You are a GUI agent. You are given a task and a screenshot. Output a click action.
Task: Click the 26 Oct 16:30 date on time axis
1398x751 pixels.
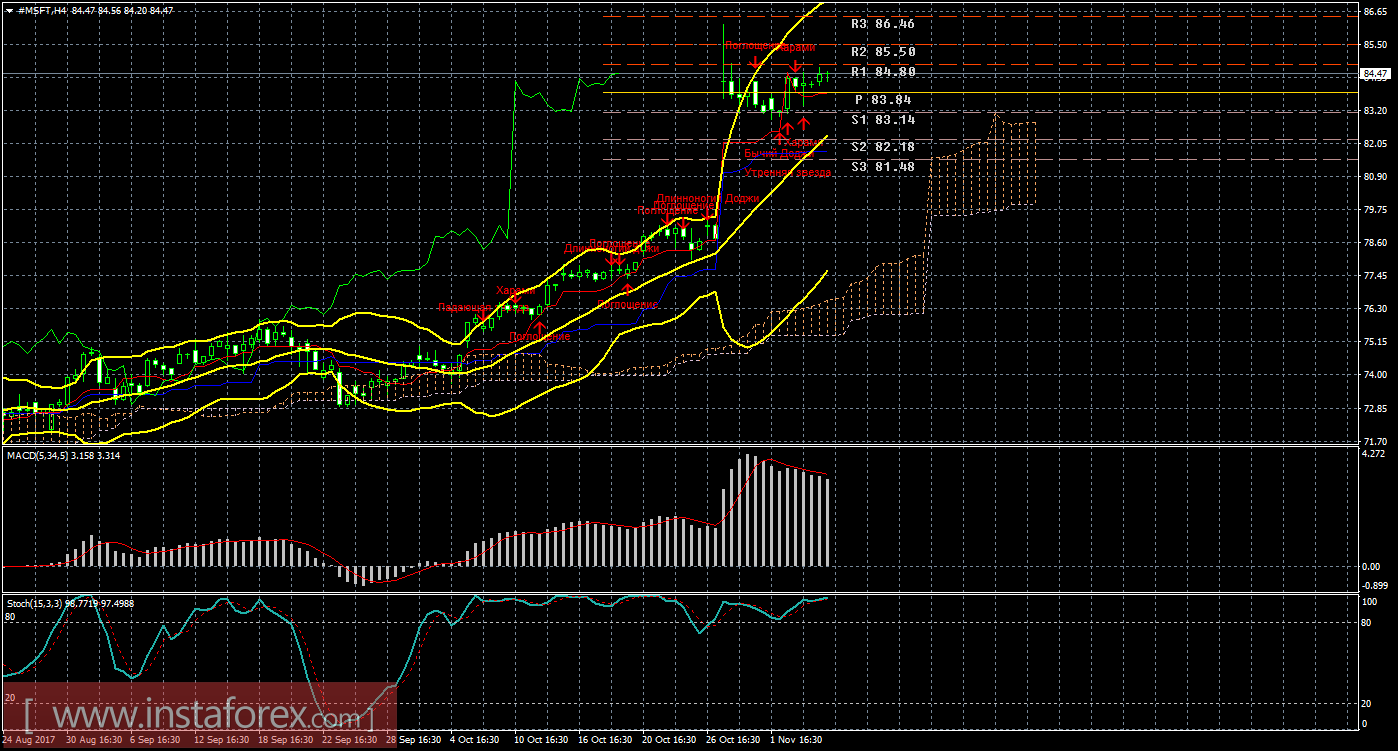tap(732, 740)
